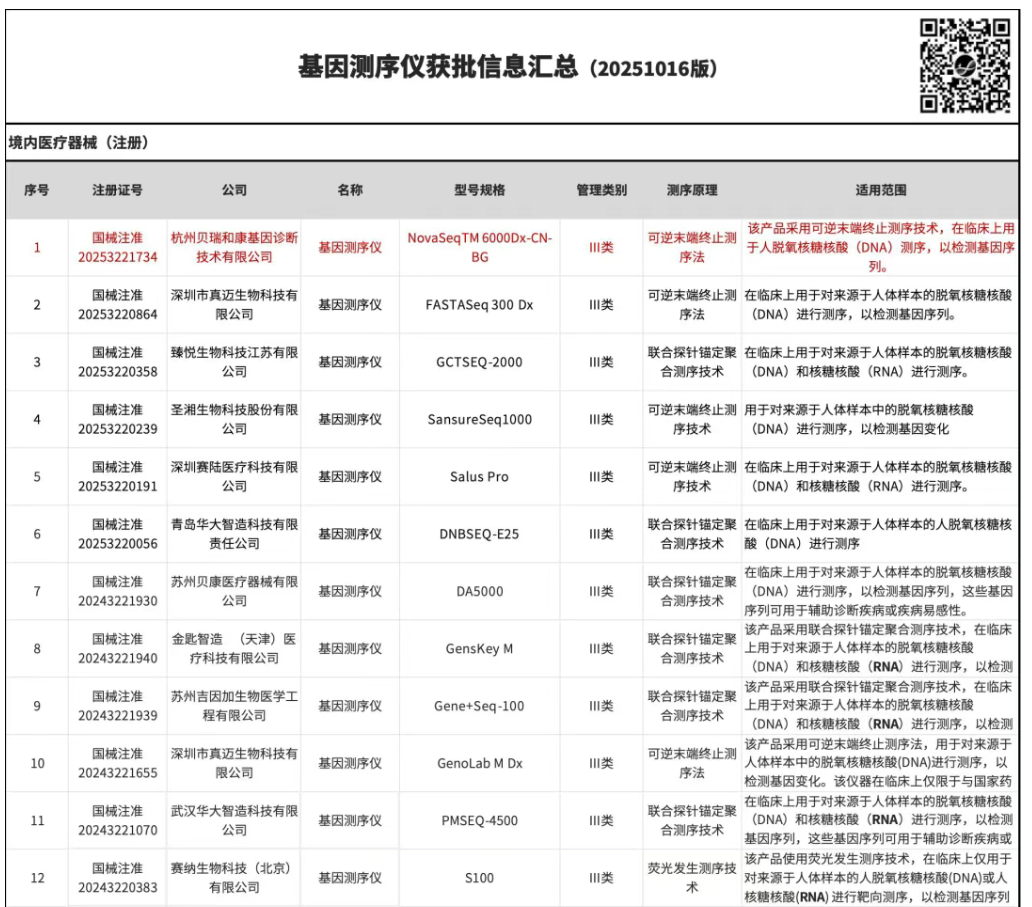Click the 适用范围 column header
1032x907 pixels.
coord(880,190)
